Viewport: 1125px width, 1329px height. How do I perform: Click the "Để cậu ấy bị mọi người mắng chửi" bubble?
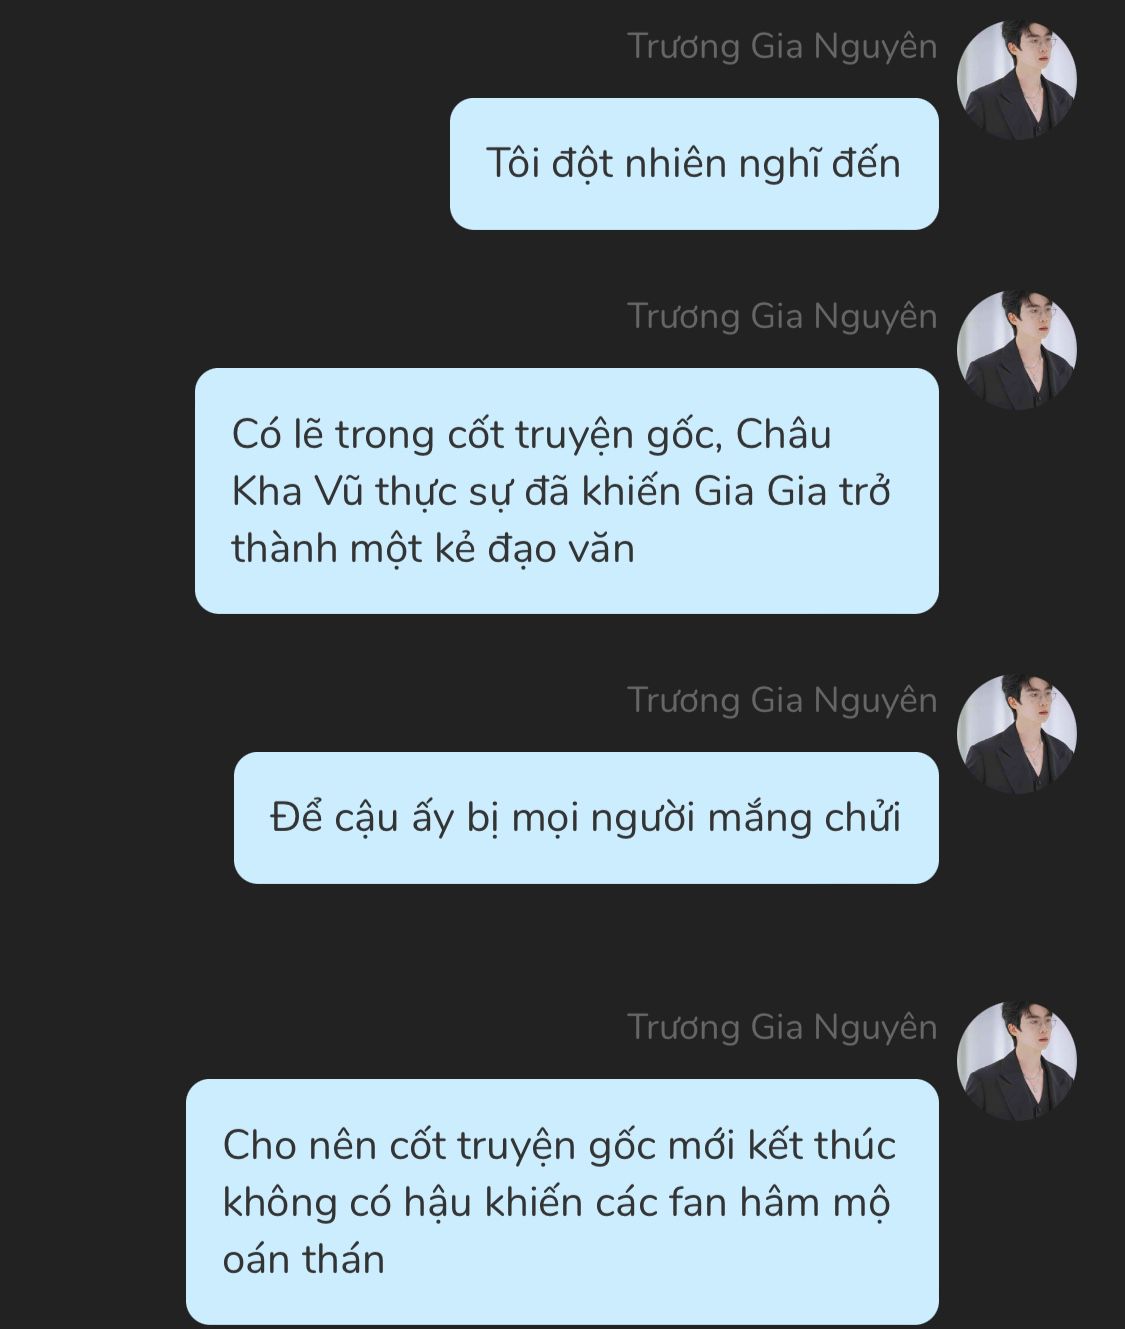click(x=586, y=818)
